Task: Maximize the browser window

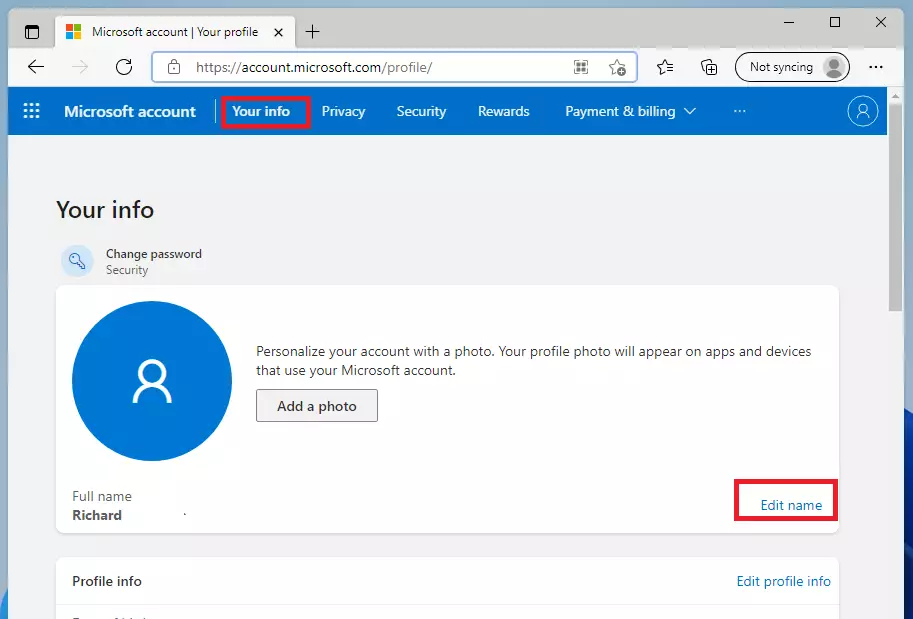Action: pyautogui.click(x=835, y=23)
